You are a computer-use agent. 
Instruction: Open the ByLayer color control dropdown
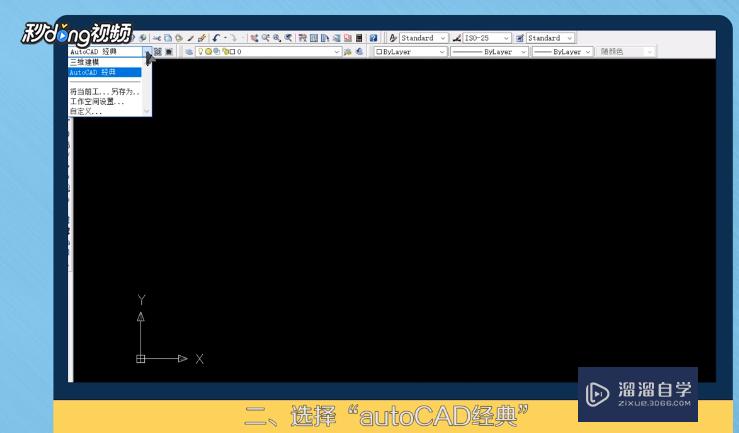pos(442,51)
